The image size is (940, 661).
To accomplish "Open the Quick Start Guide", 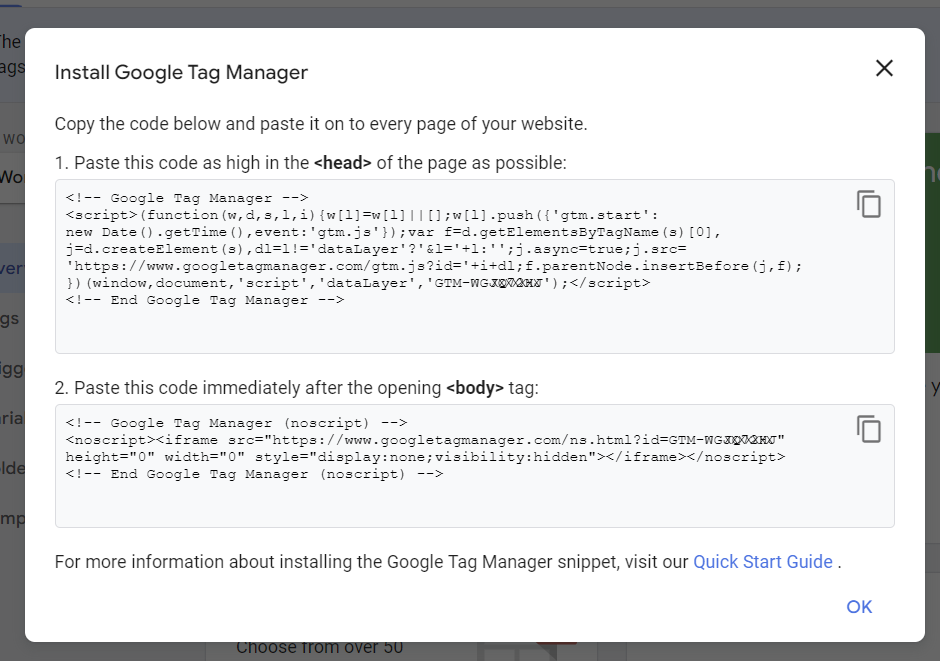I will (762, 561).
